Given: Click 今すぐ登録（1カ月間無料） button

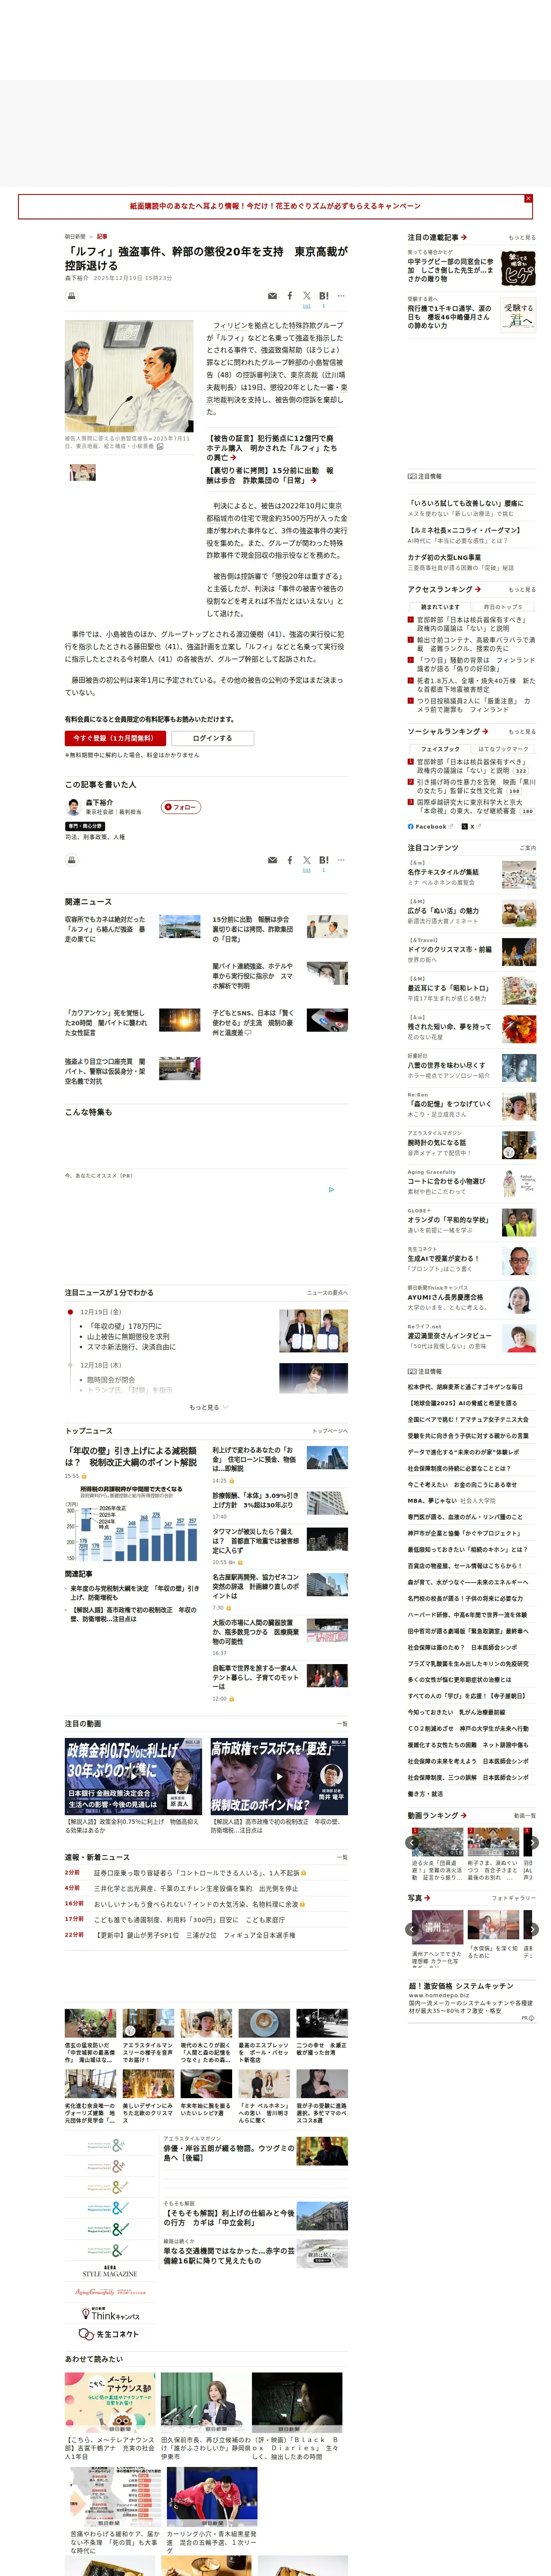Looking at the screenshot, I should coord(115,738).
